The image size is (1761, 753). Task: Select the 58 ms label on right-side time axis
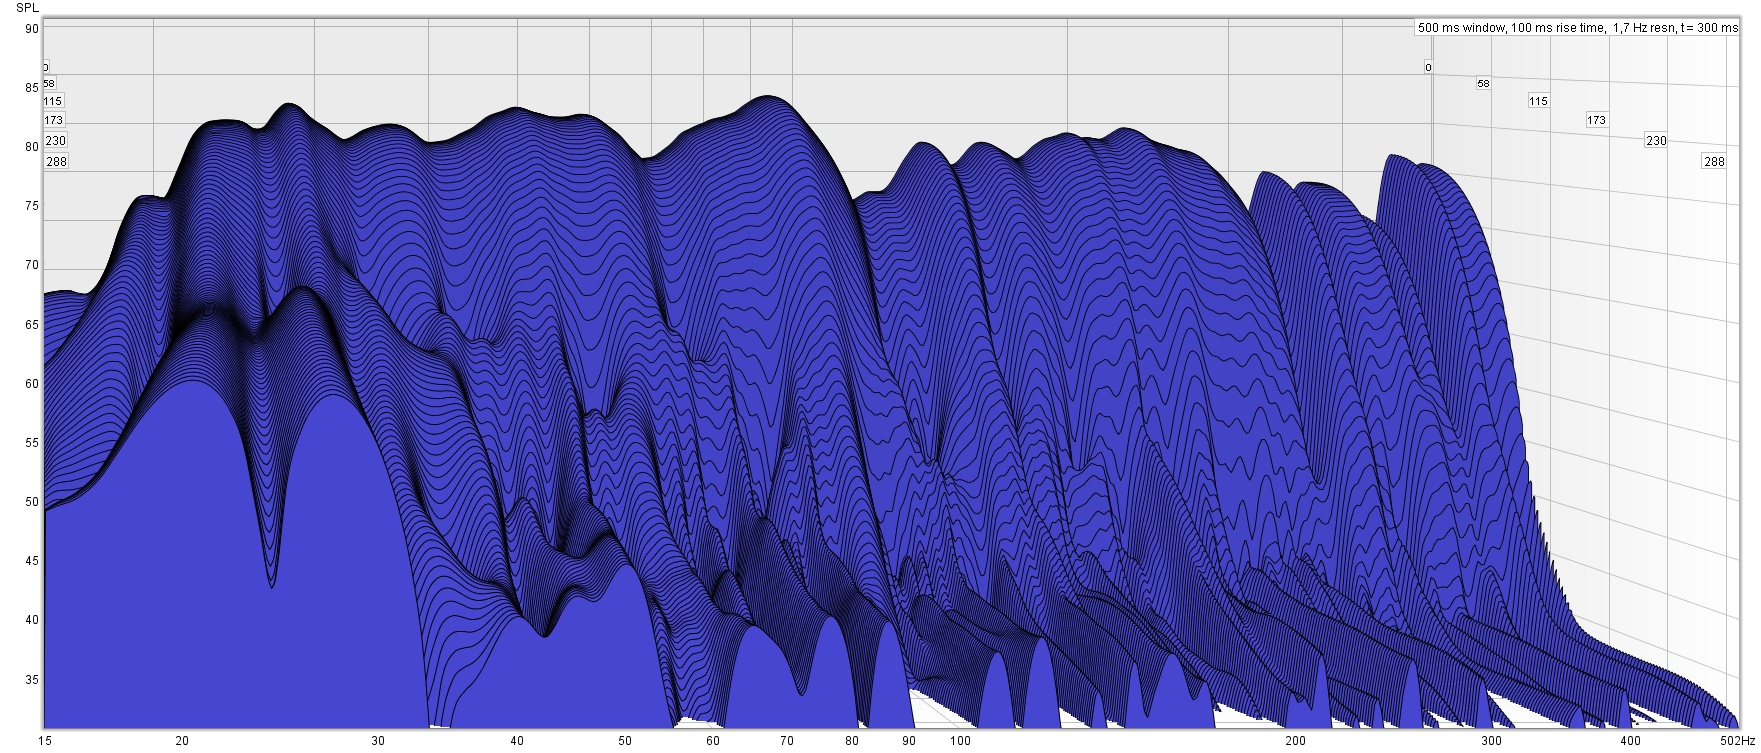coord(1483,84)
